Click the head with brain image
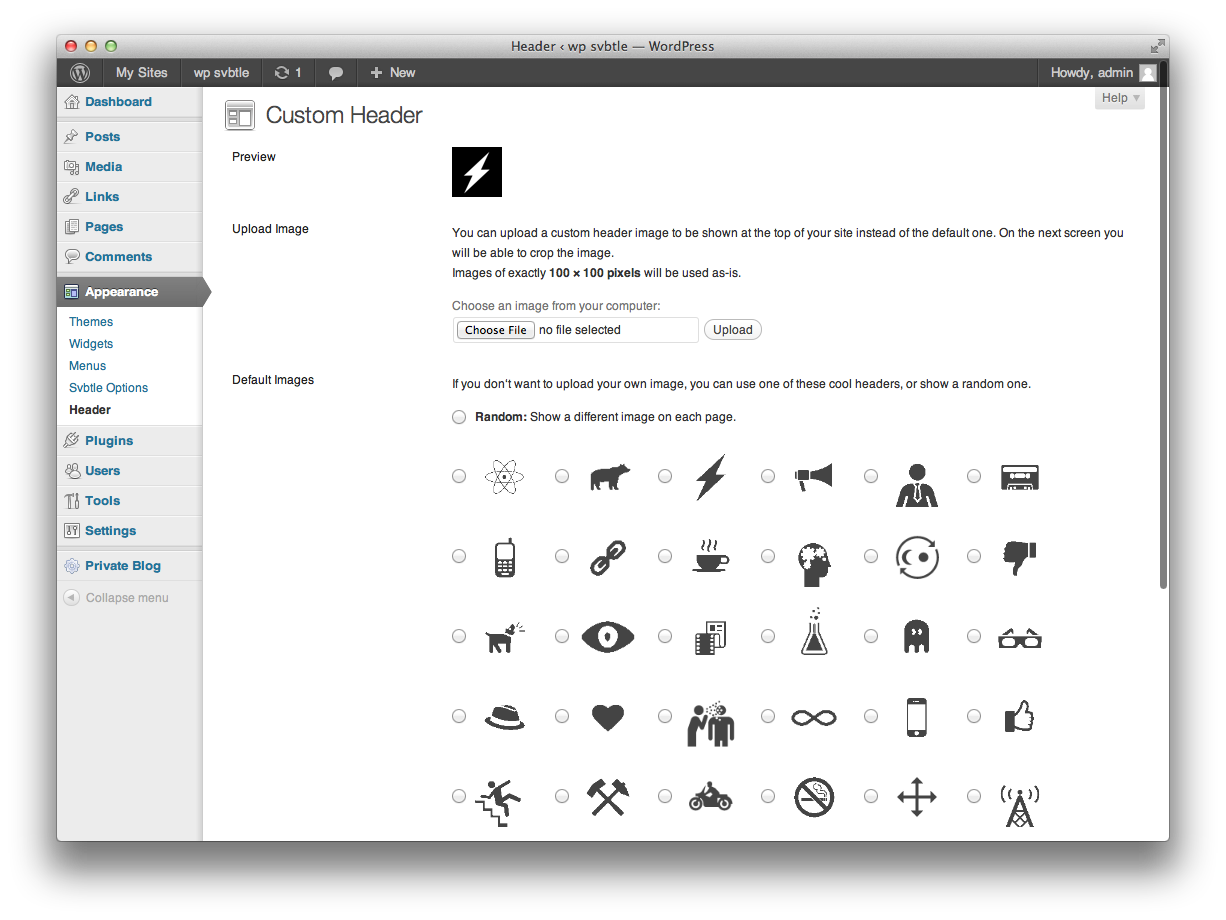Image resolution: width=1226 pixels, height=920 pixels. 814,565
